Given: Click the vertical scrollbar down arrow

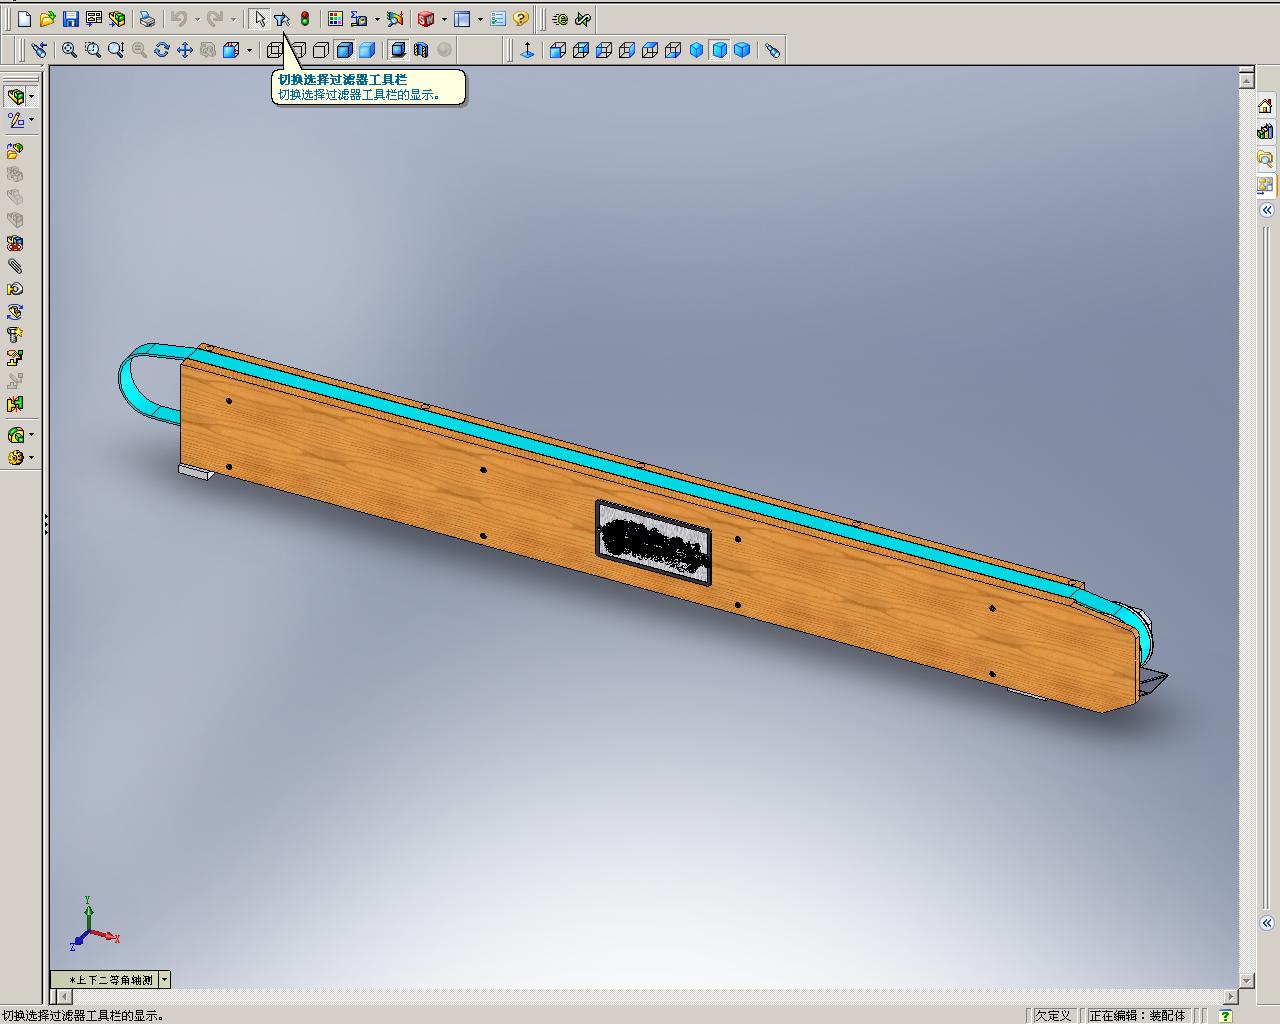Looking at the screenshot, I should [x=1247, y=981].
